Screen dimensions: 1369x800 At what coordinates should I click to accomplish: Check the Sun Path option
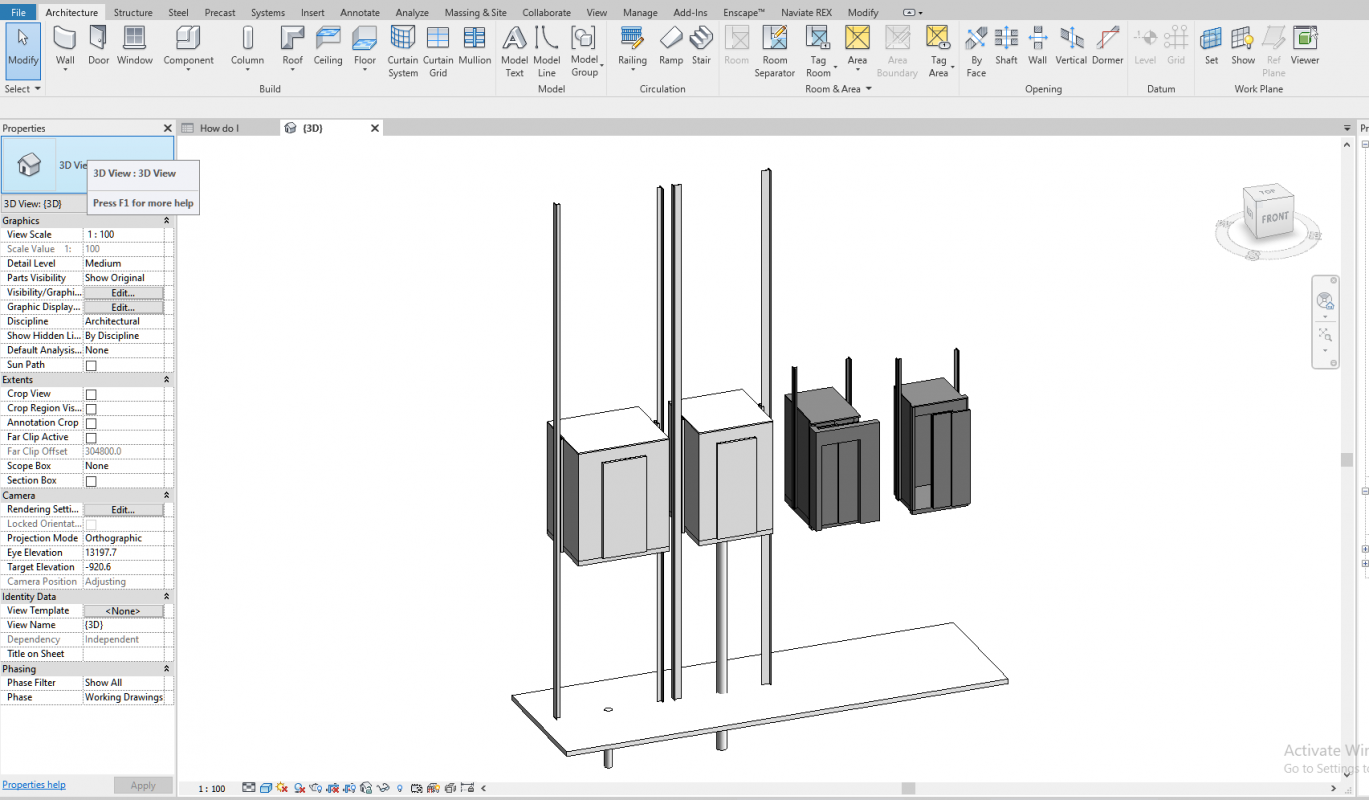(91, 366)
